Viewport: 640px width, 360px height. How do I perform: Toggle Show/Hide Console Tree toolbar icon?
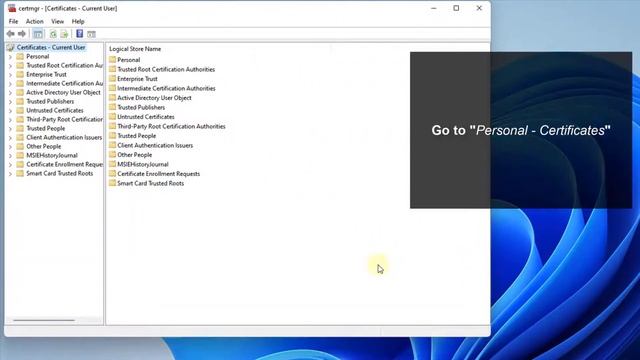point(38,34)
